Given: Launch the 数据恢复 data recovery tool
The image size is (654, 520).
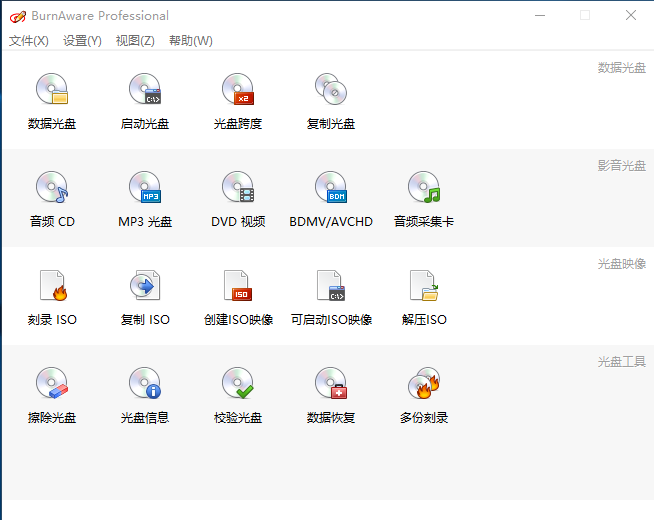Looking at the screenshot, I should [x=331, y=395].
